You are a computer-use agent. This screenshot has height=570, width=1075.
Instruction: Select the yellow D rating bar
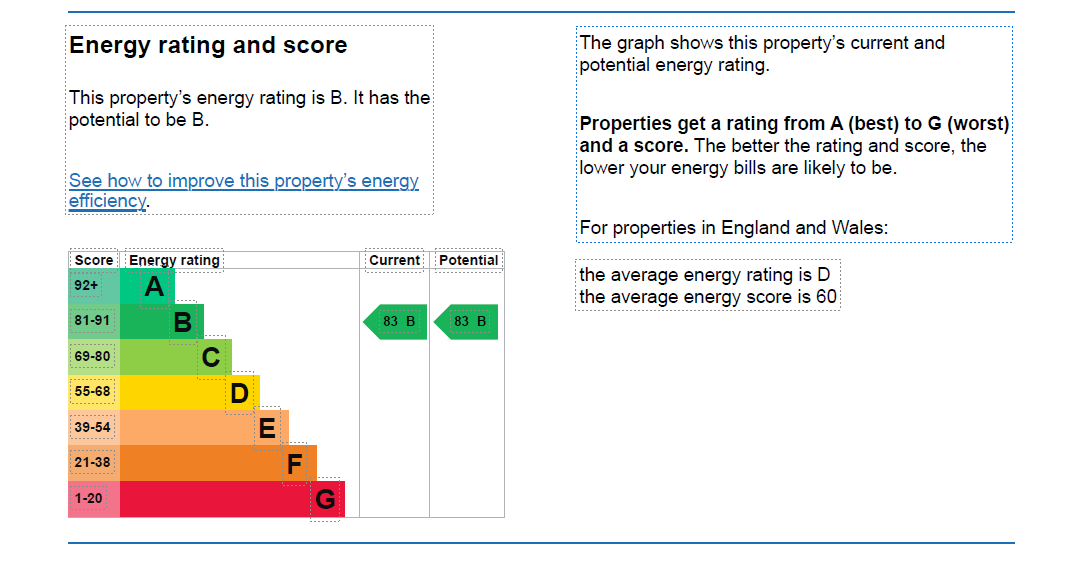tap(189, 393)
